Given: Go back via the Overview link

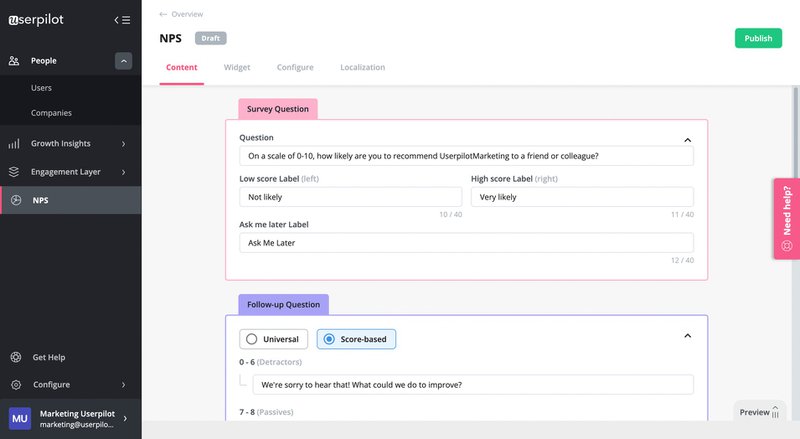Looking at the screenshot, I should pyautogui.click(x=181, y=14).
